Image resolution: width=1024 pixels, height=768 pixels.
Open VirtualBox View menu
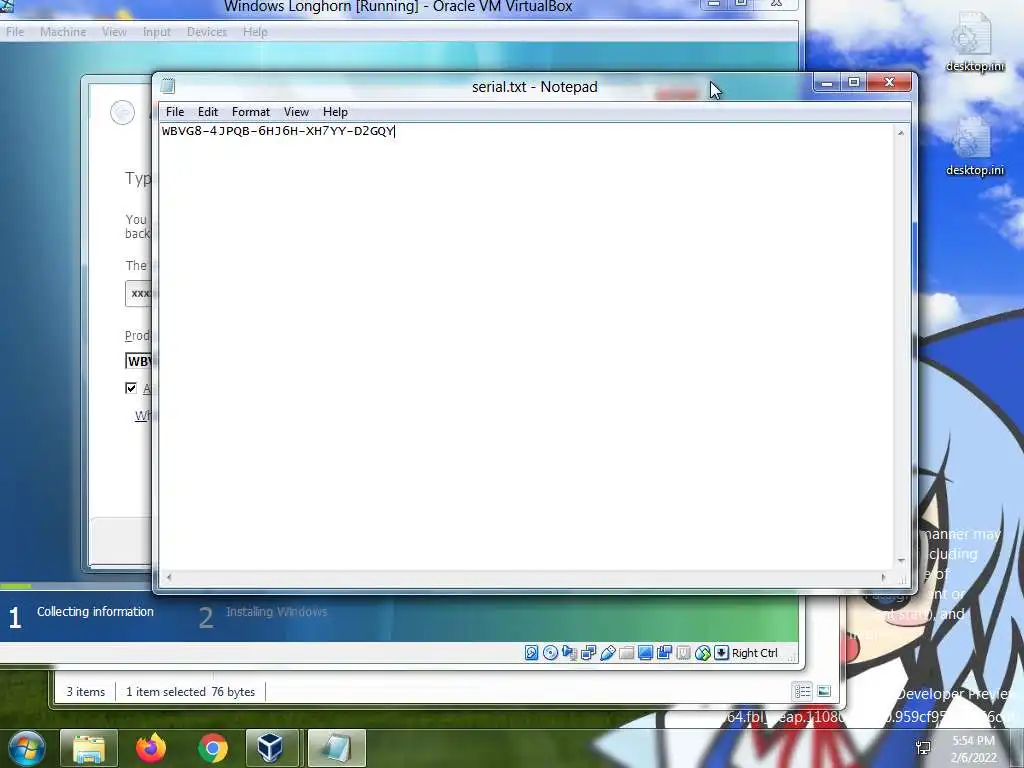114,31
